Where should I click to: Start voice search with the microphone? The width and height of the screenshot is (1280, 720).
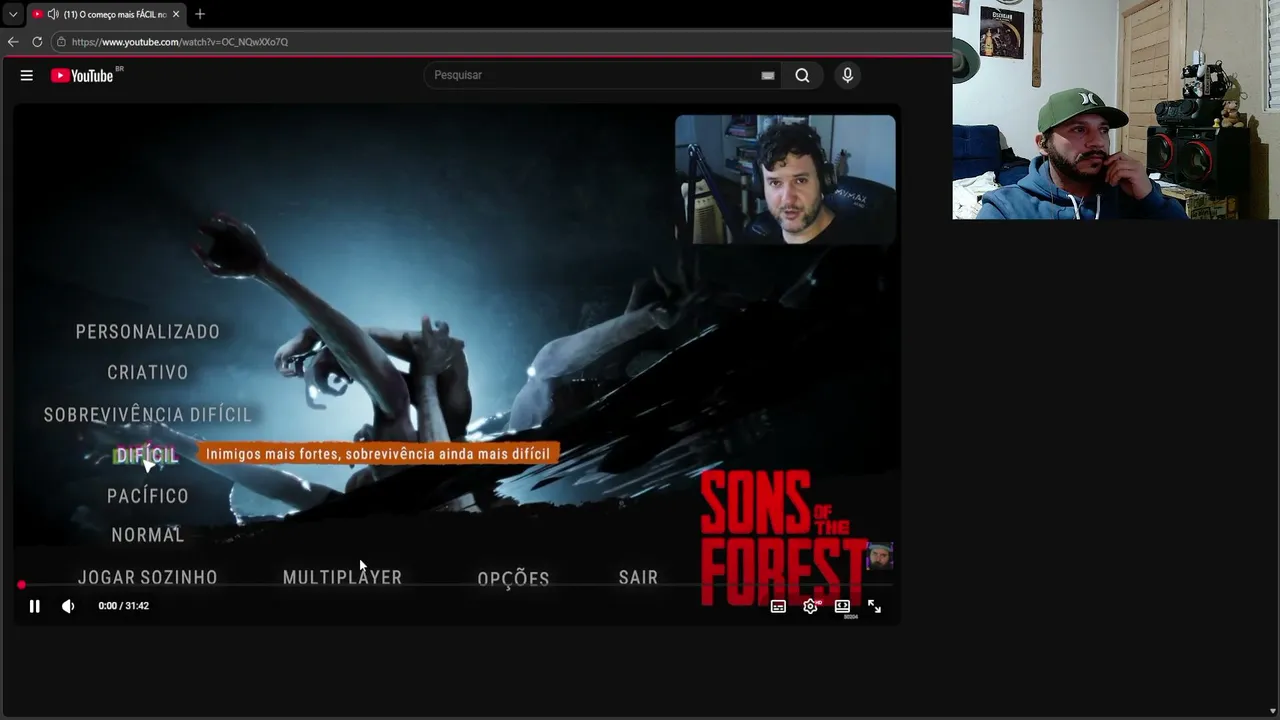tap(847, 75)
